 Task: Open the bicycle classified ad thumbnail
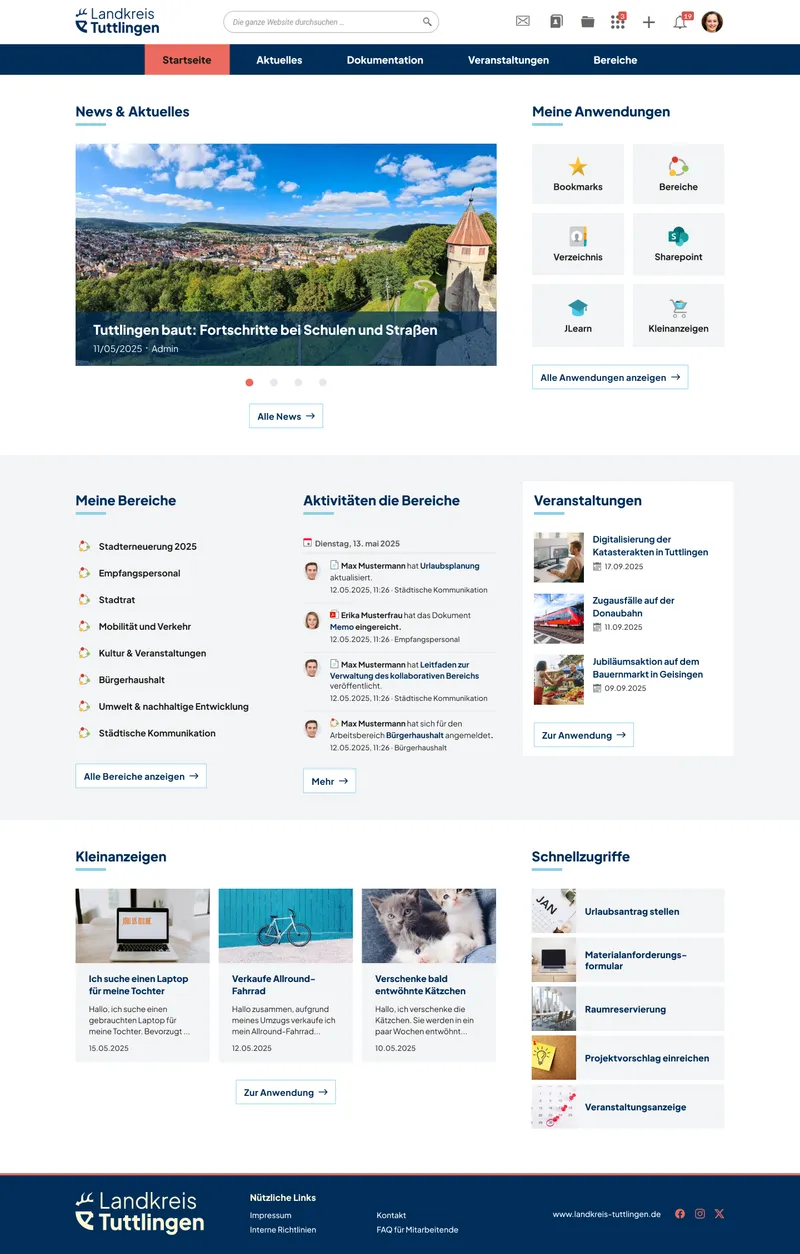pos(286,926)
